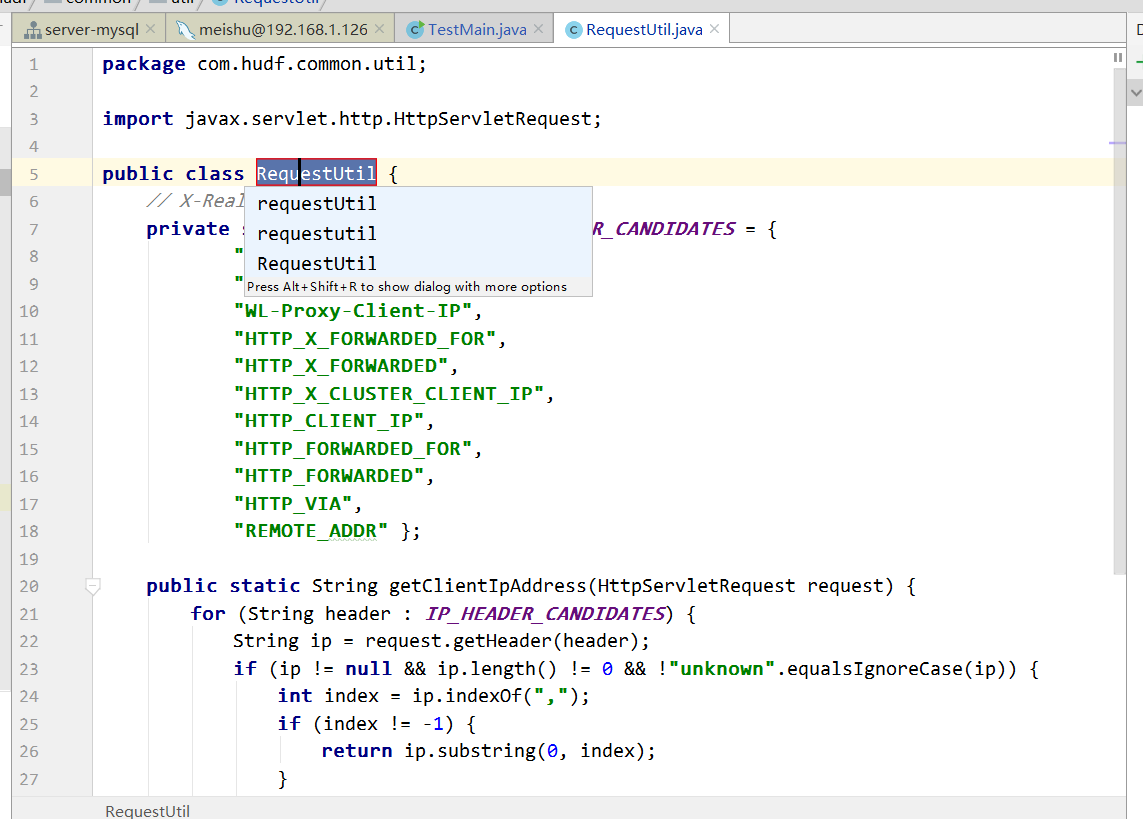Screen dimensions: 1143x819
Task: Close the meishu@192.168.1.126 tab
Action: tap(381, 30)
